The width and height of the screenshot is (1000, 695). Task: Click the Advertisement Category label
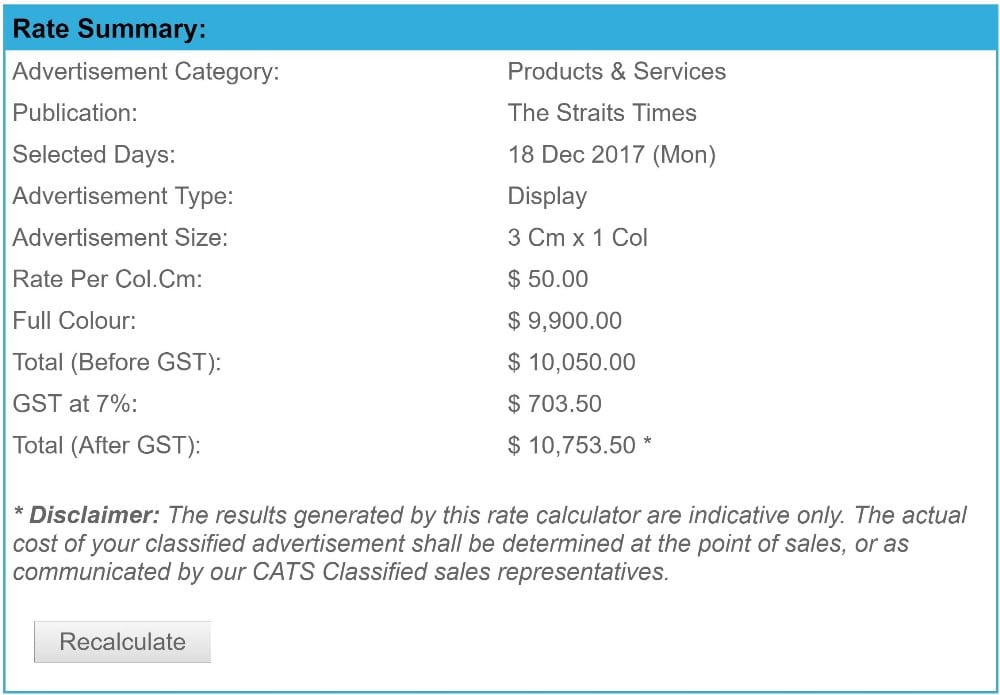tap(145, 71)
